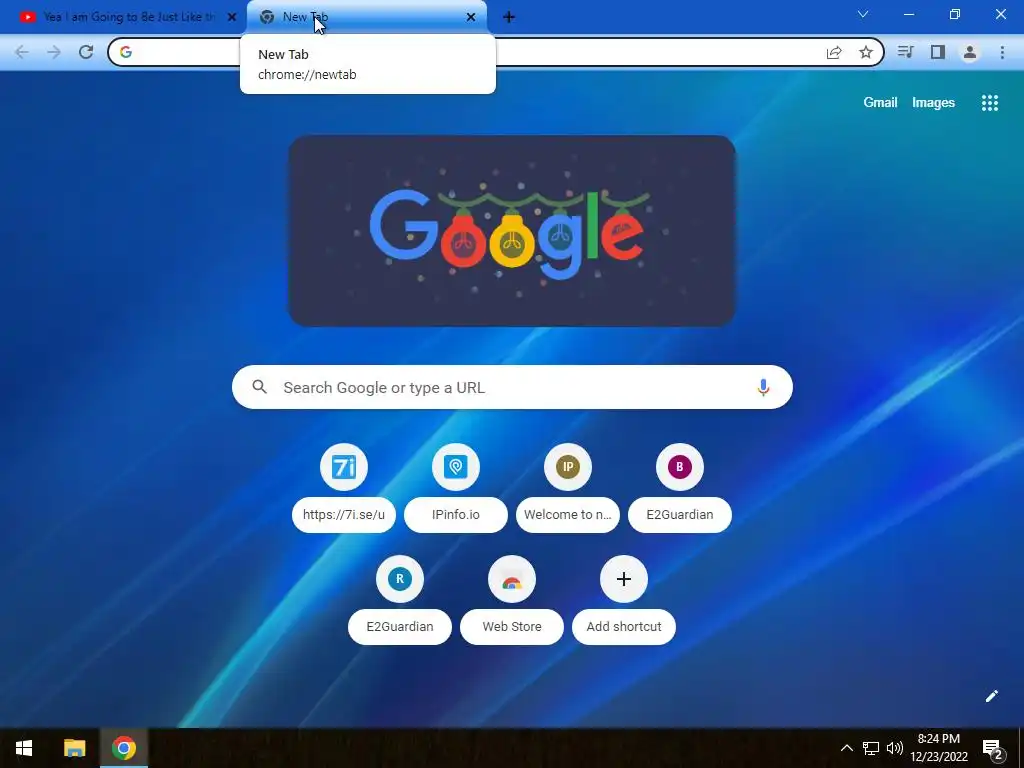Click the Chrome taskbar icon
Image resolution: width=1024 pixels, height=768 pixels.
[123, 748]
